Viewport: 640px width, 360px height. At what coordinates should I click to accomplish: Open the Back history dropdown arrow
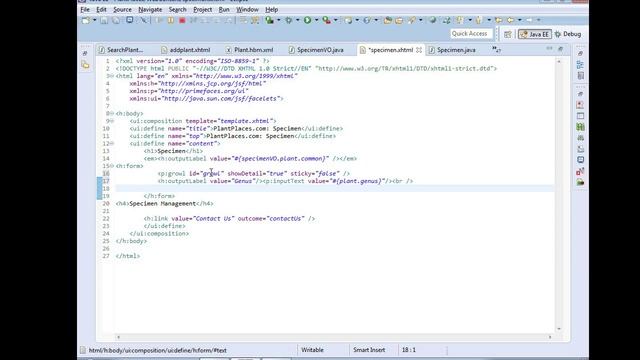point(519,20)
